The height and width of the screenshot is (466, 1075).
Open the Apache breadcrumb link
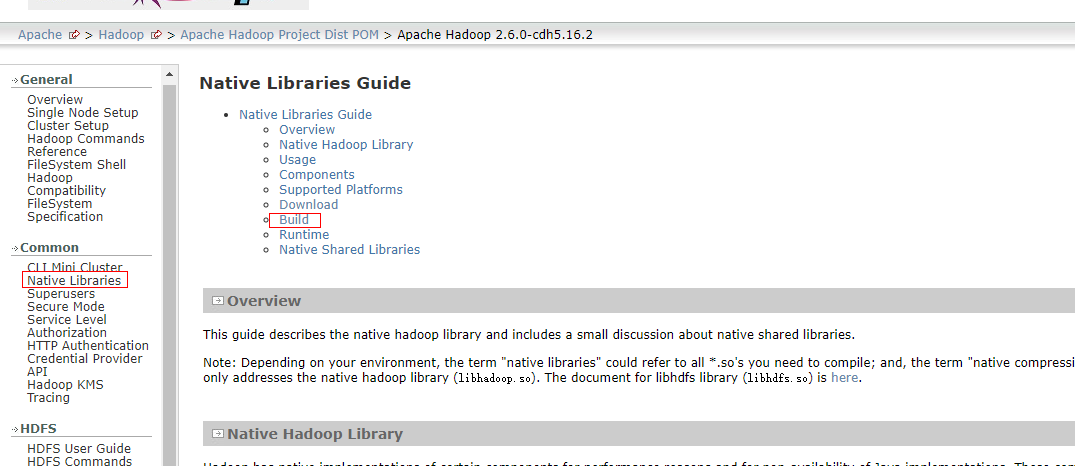click(x=40, y=34)
